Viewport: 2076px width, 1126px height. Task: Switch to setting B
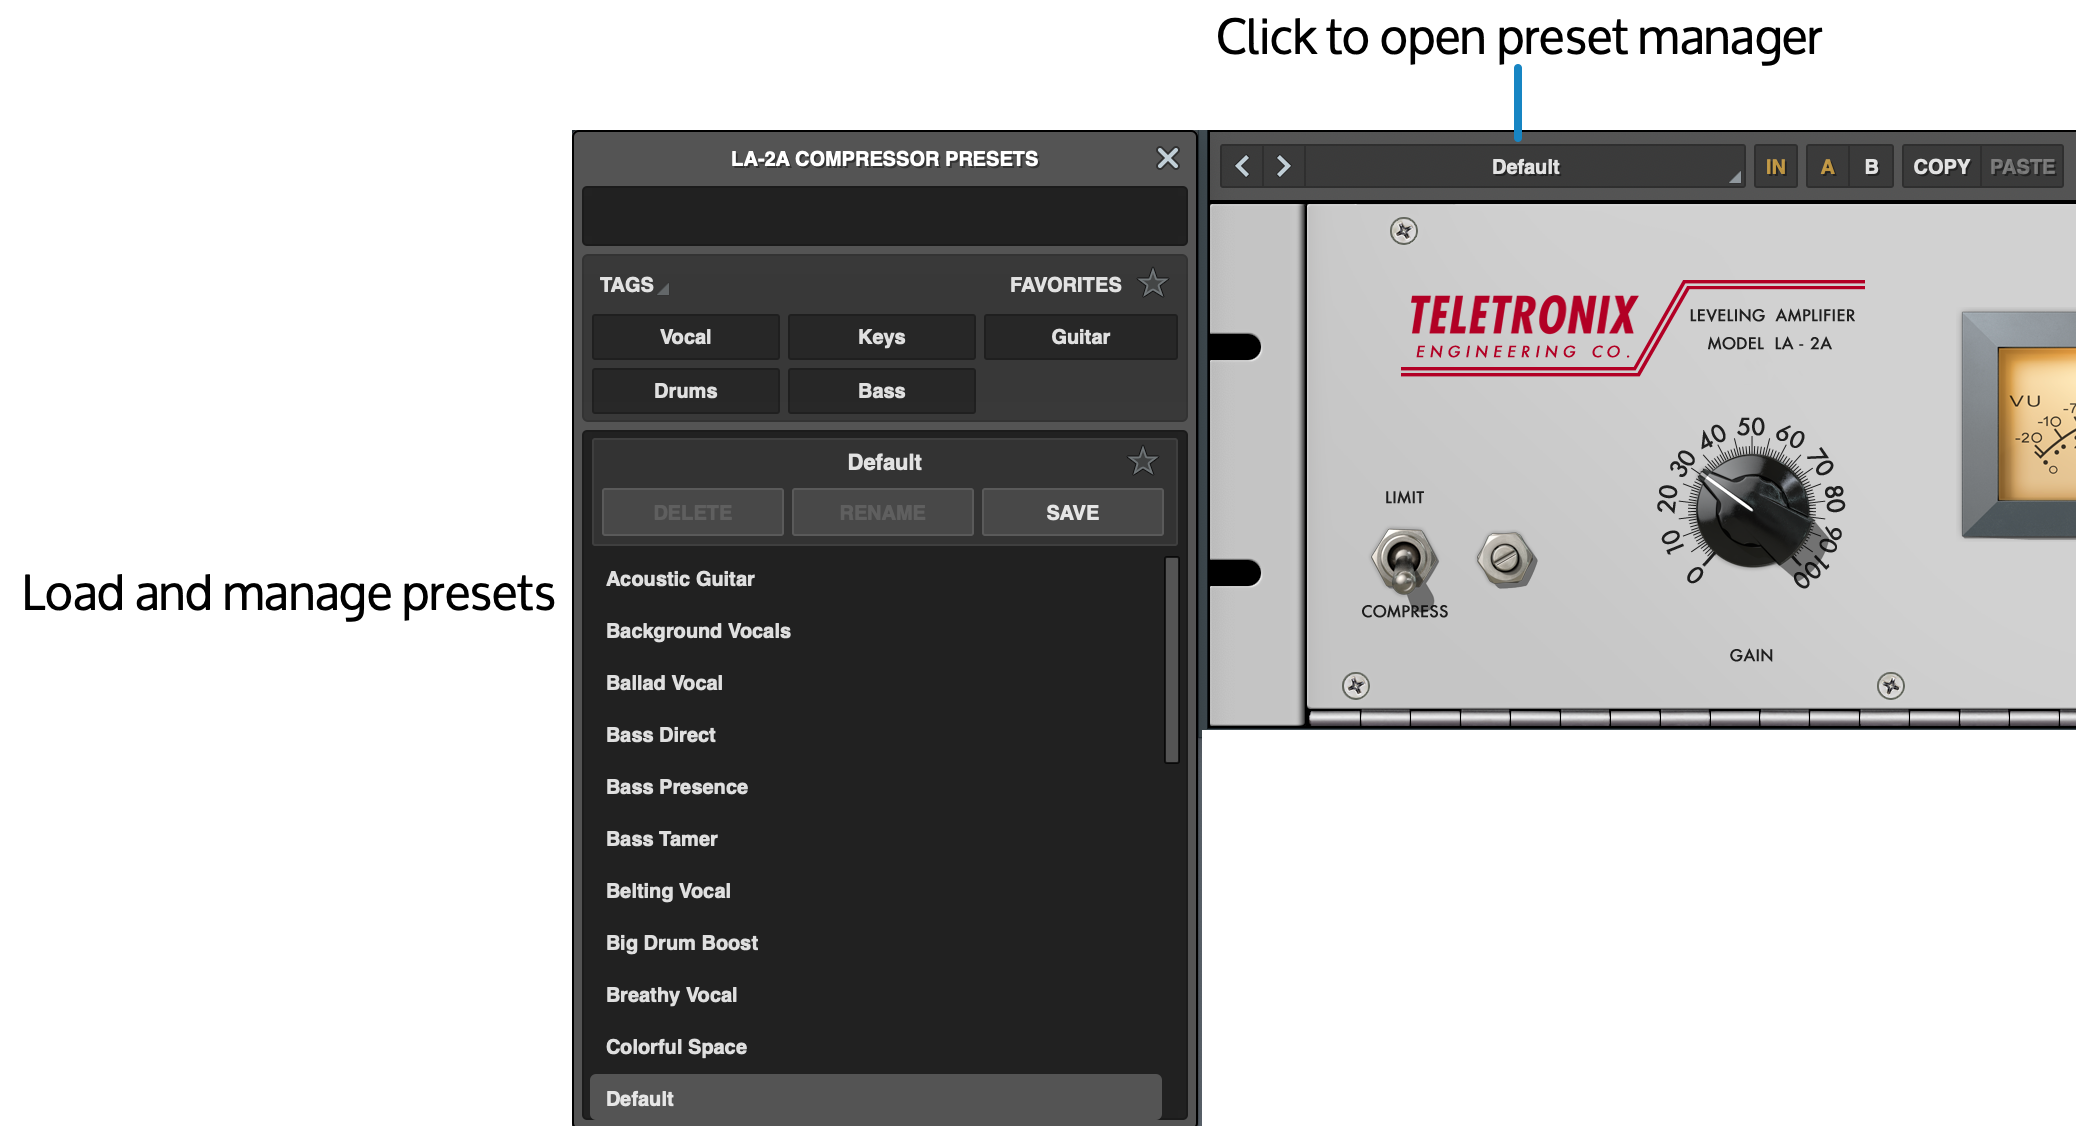click(x=1872, y=166)
